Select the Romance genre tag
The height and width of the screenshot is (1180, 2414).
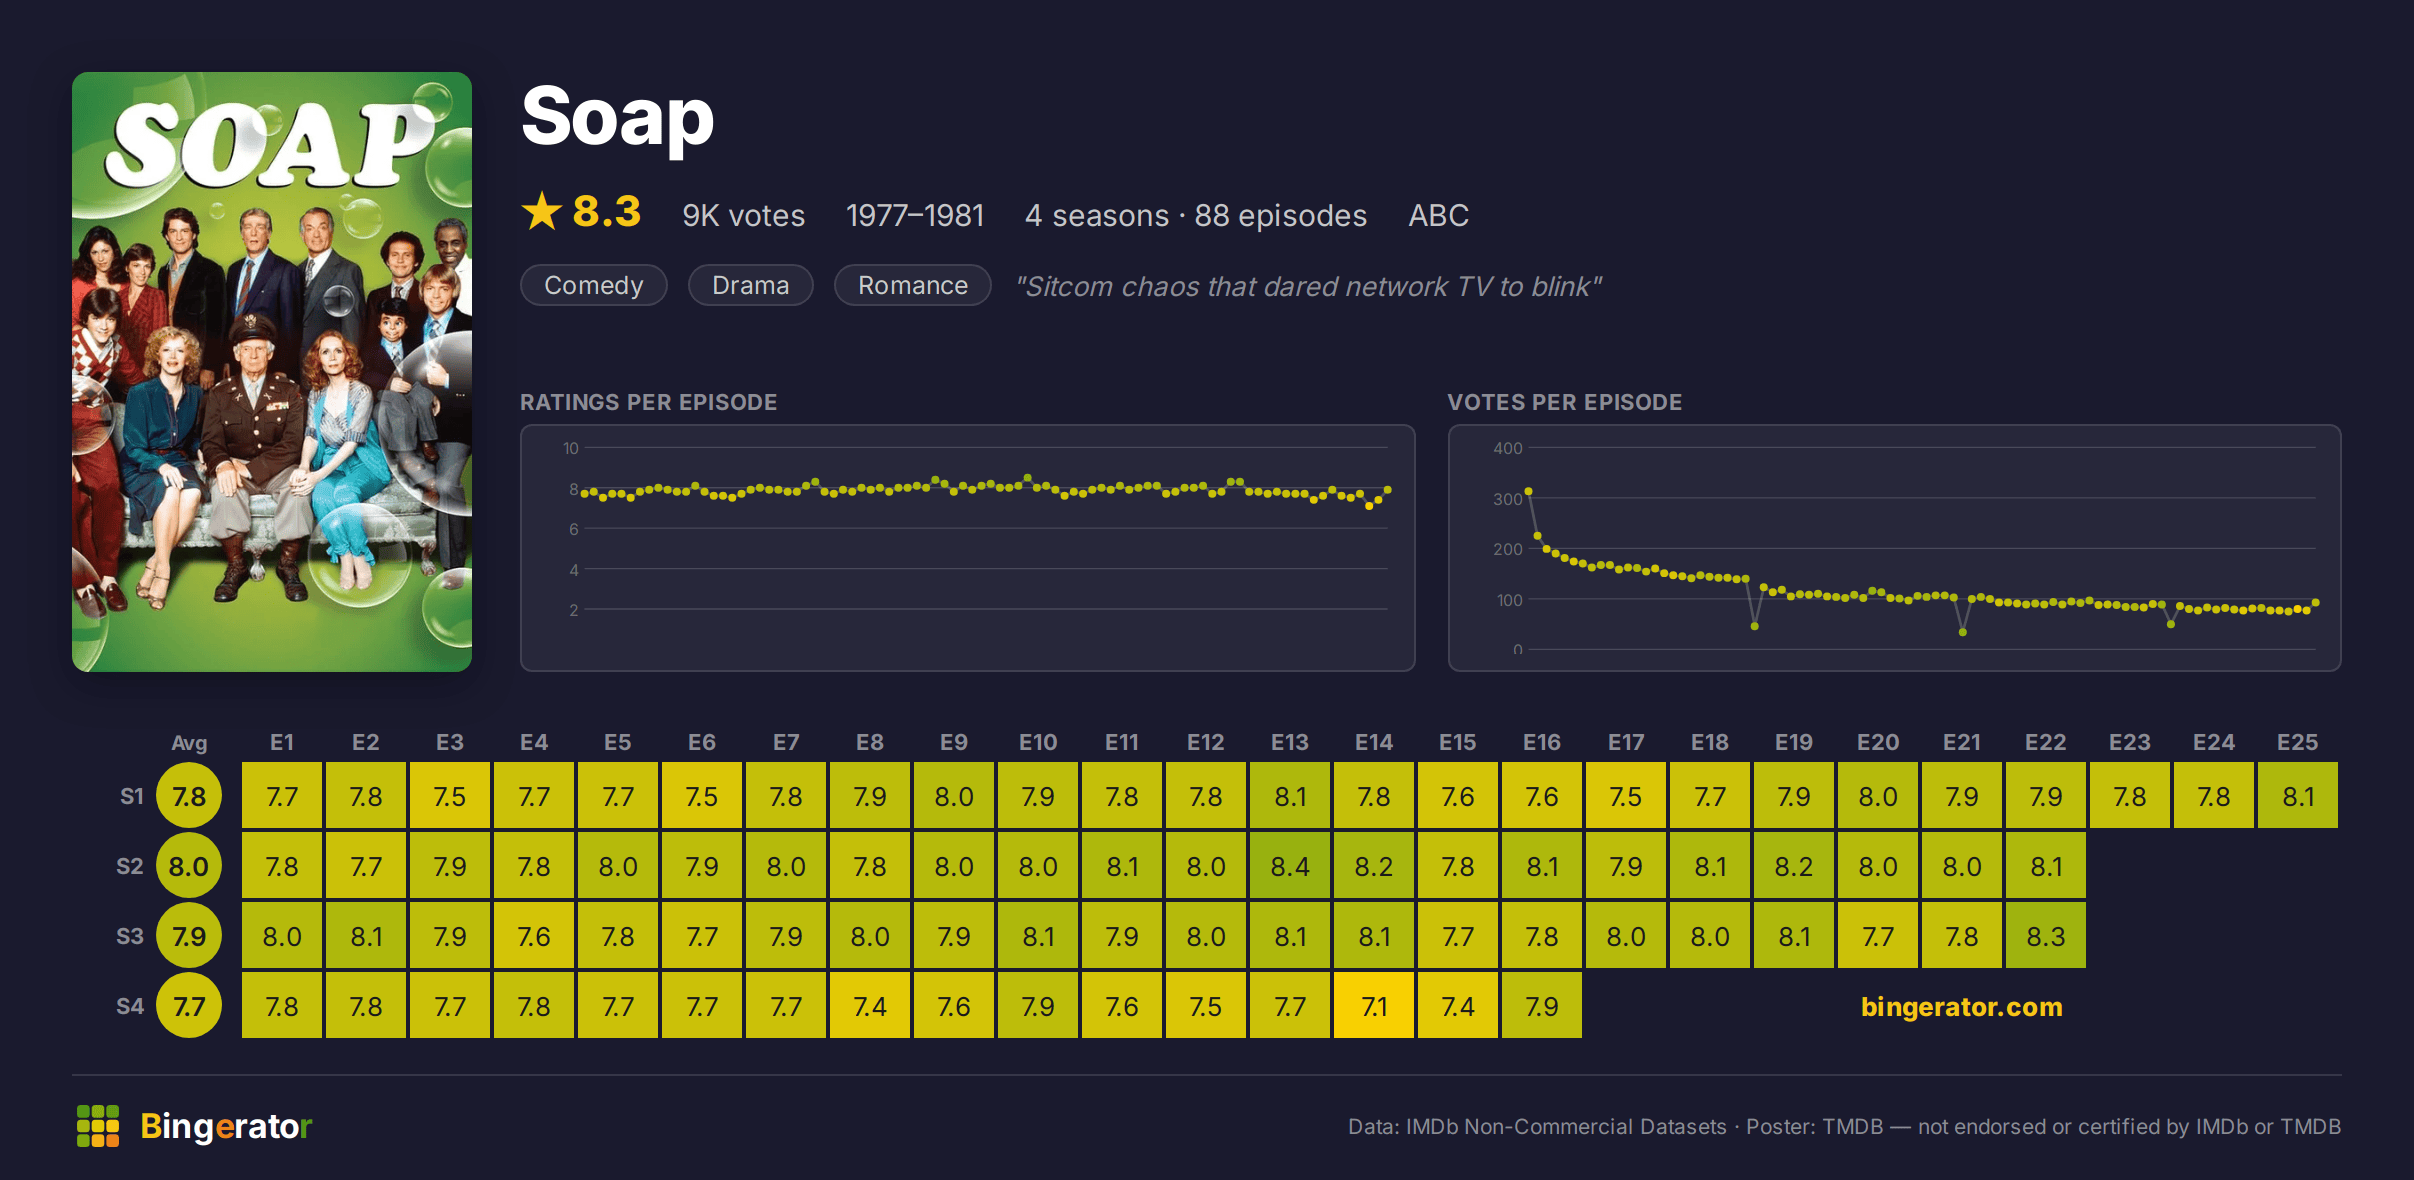[912, 285]
